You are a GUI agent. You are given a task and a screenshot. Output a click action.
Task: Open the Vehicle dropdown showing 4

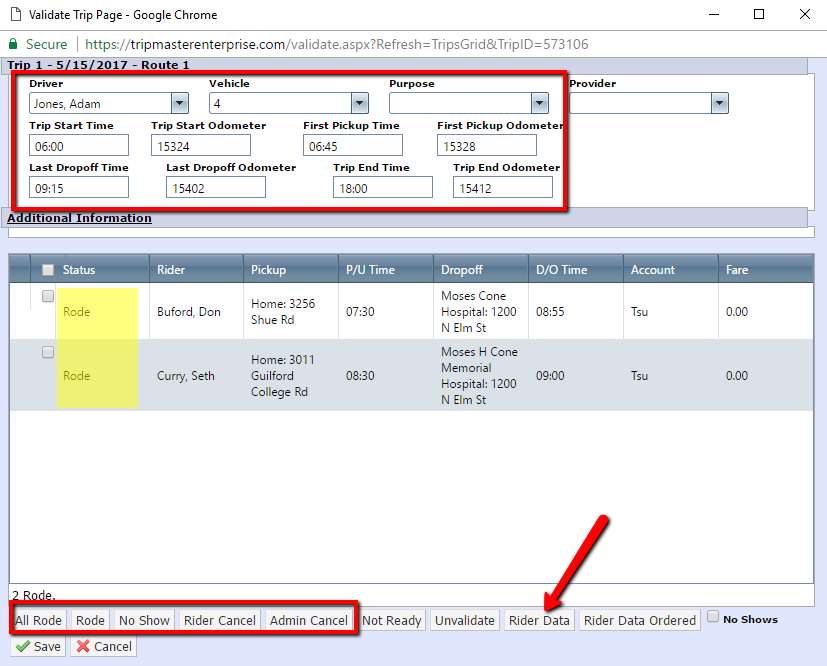(360, 103)
